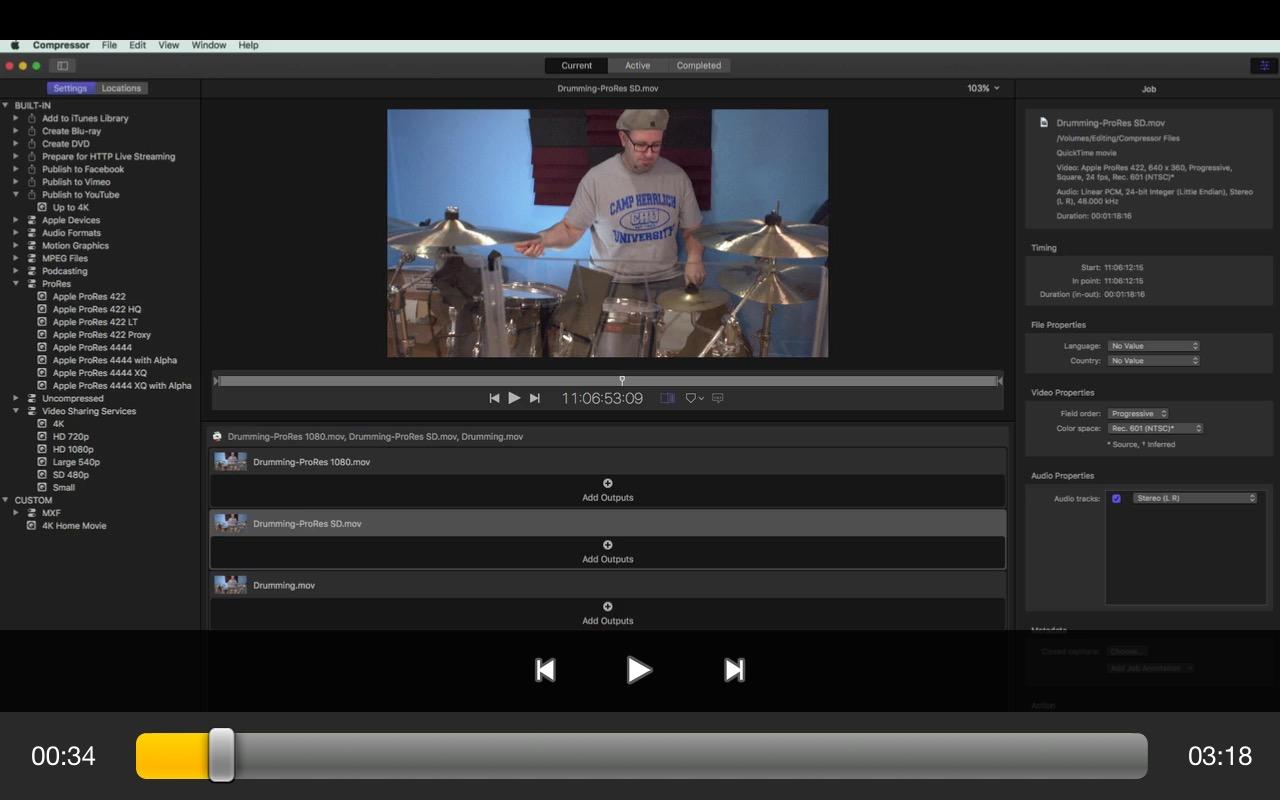Screen dimensions: 1280x800
Task: Go to next frame in Compressor preview
Action: [x=535, y=398]
